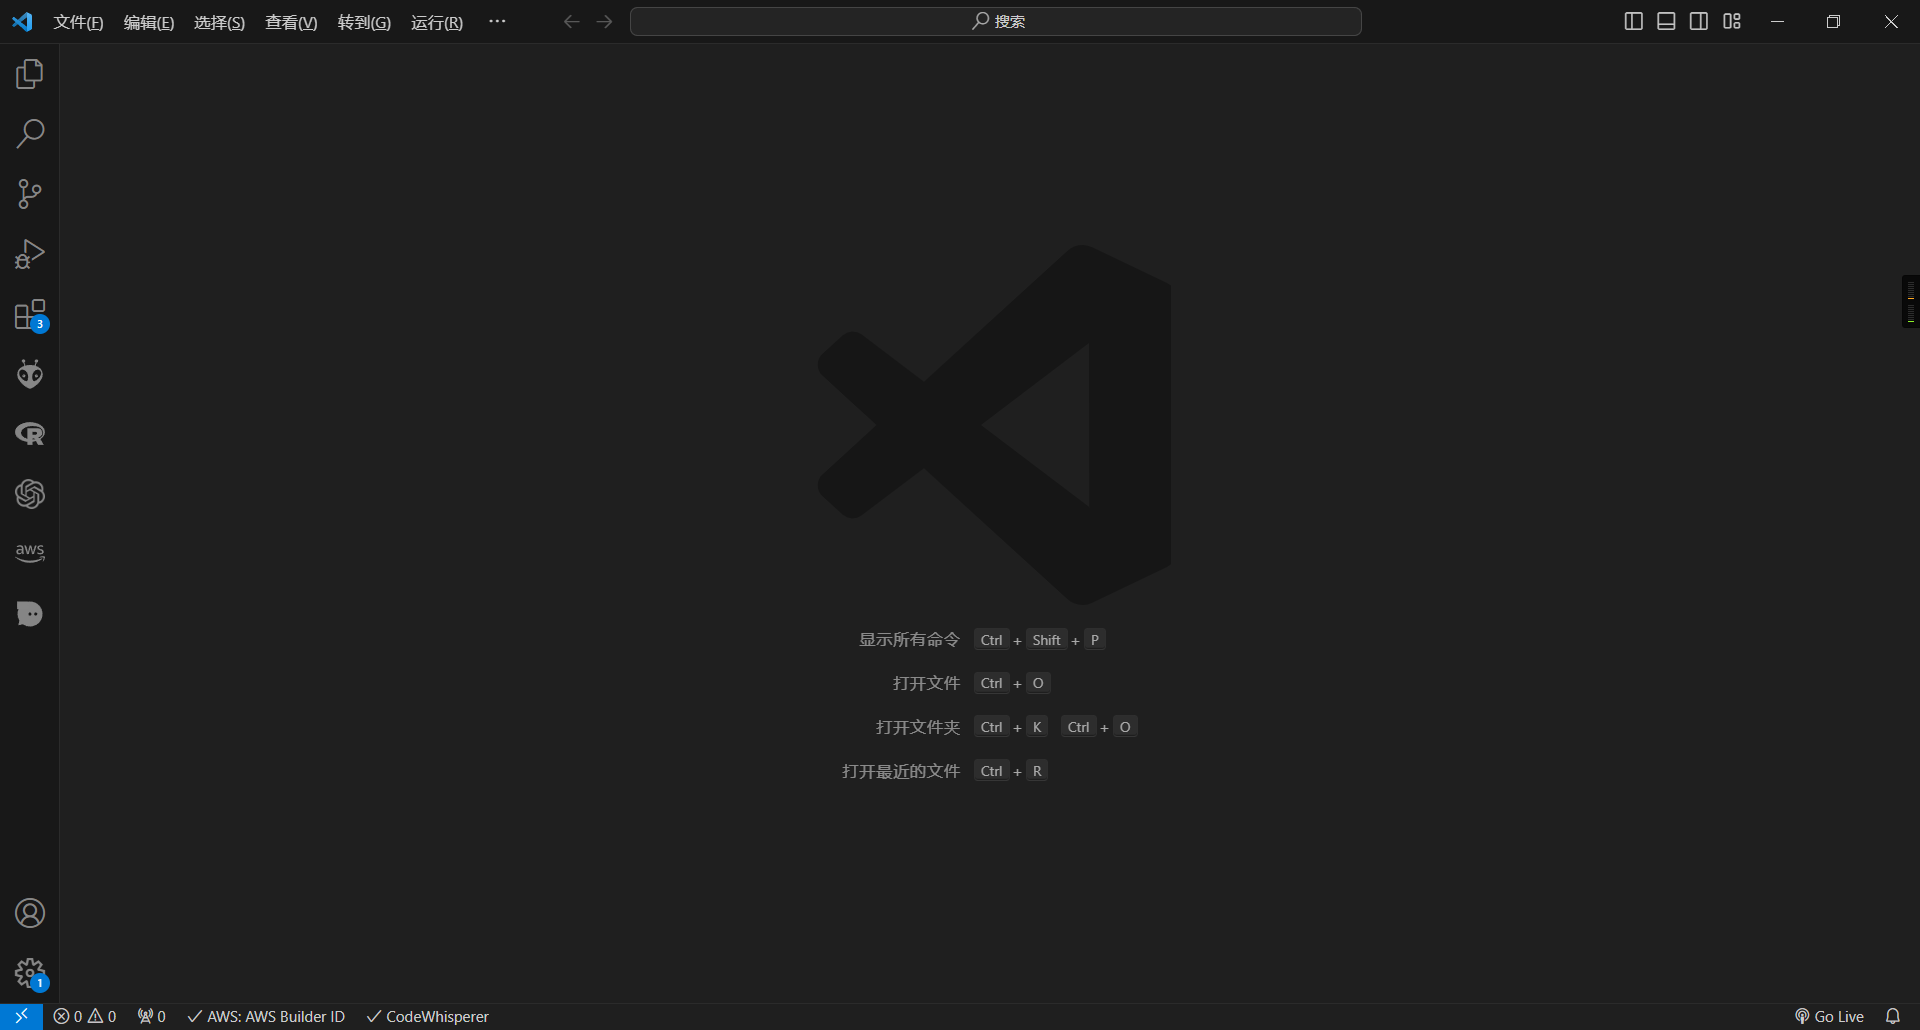The height and width of the screenshot is (1030, 1920).
Task: Open the ChatGPT extension icon
Action: pyautogui.click(x=30, y=494)
